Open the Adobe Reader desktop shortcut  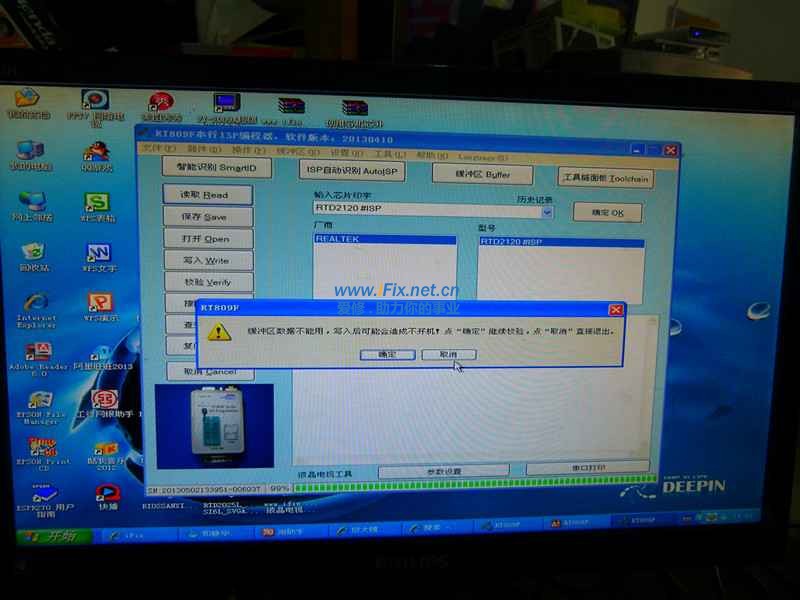pos(38,352)
